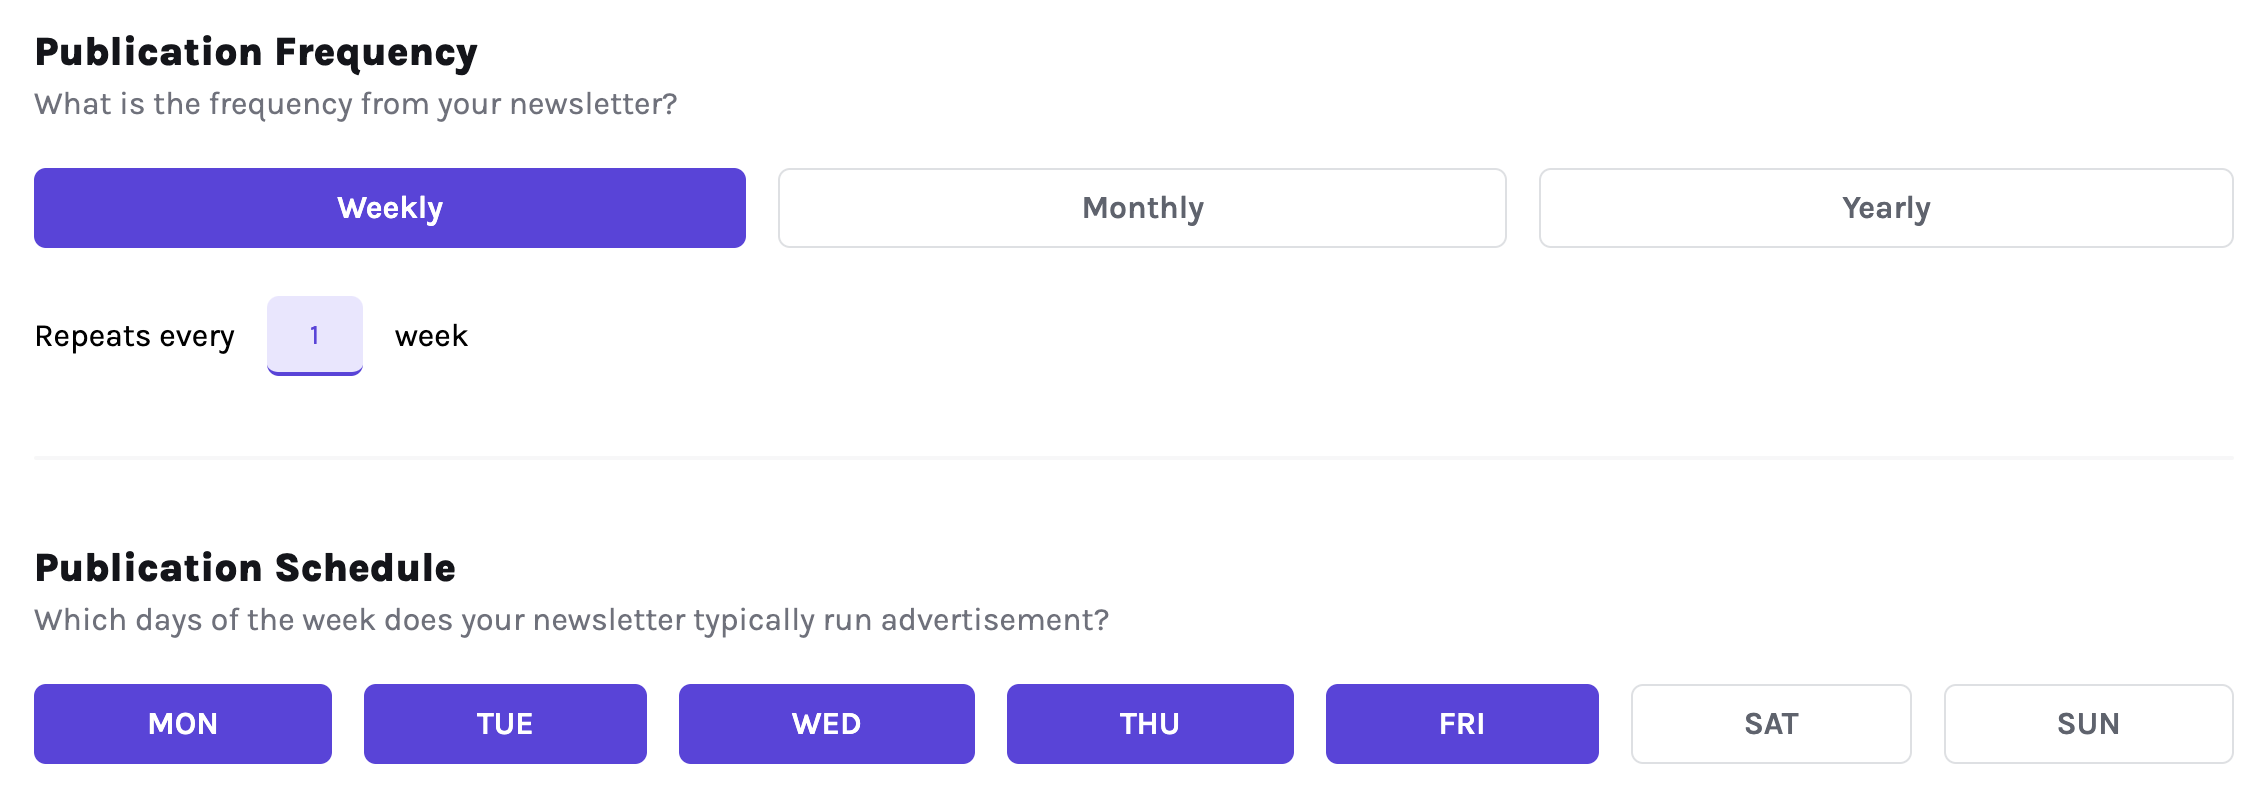
Task: Toggle the TUE day button off
Action: tap(505, 724)
